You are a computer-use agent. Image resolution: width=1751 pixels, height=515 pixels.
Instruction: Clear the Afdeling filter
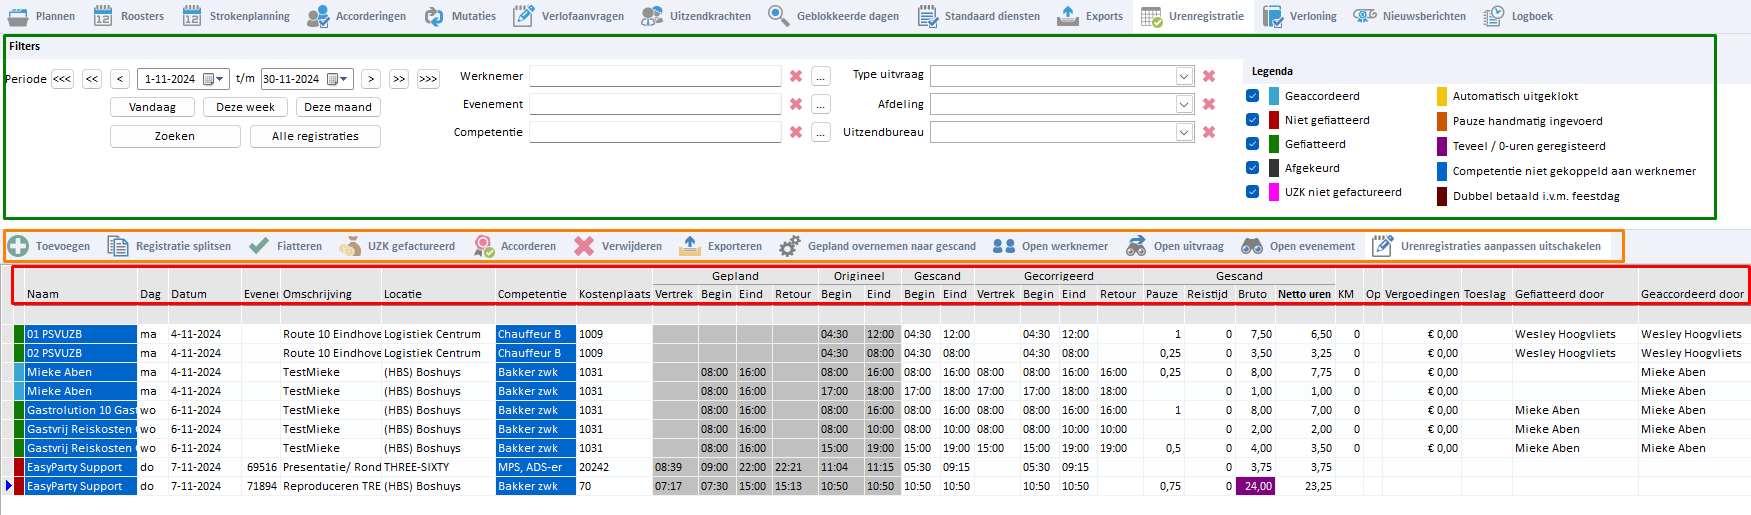[1209, 104]
